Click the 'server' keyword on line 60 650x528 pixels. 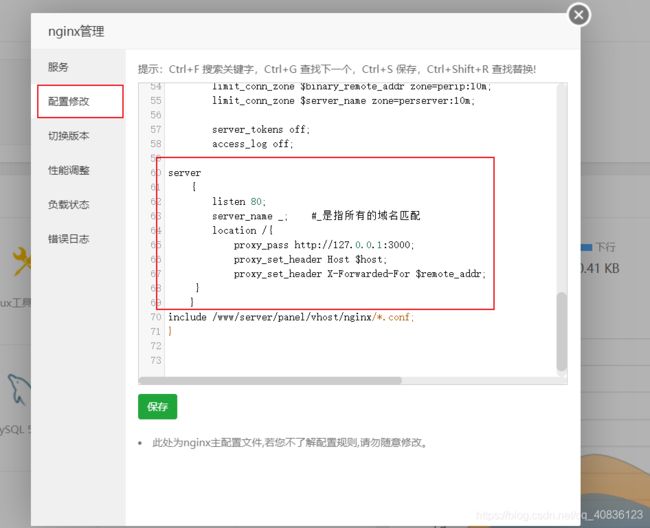[x=184, y=173]
